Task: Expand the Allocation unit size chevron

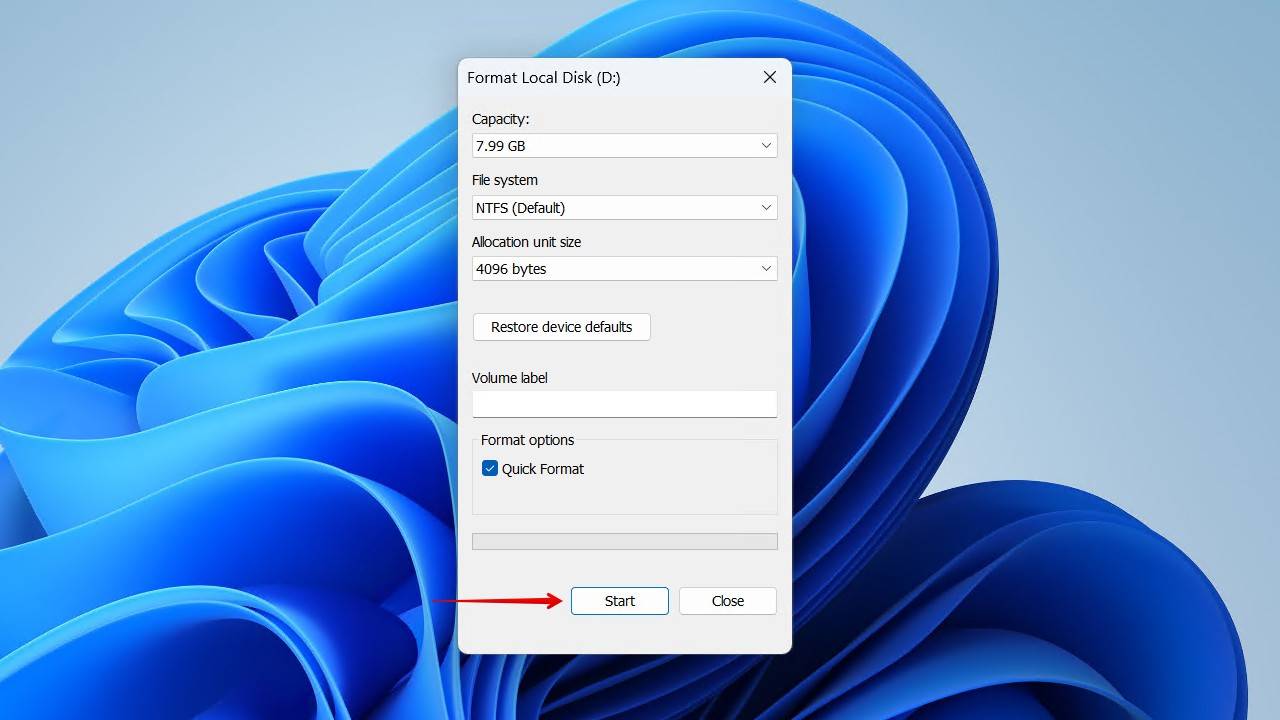Action: pos(766,269)
